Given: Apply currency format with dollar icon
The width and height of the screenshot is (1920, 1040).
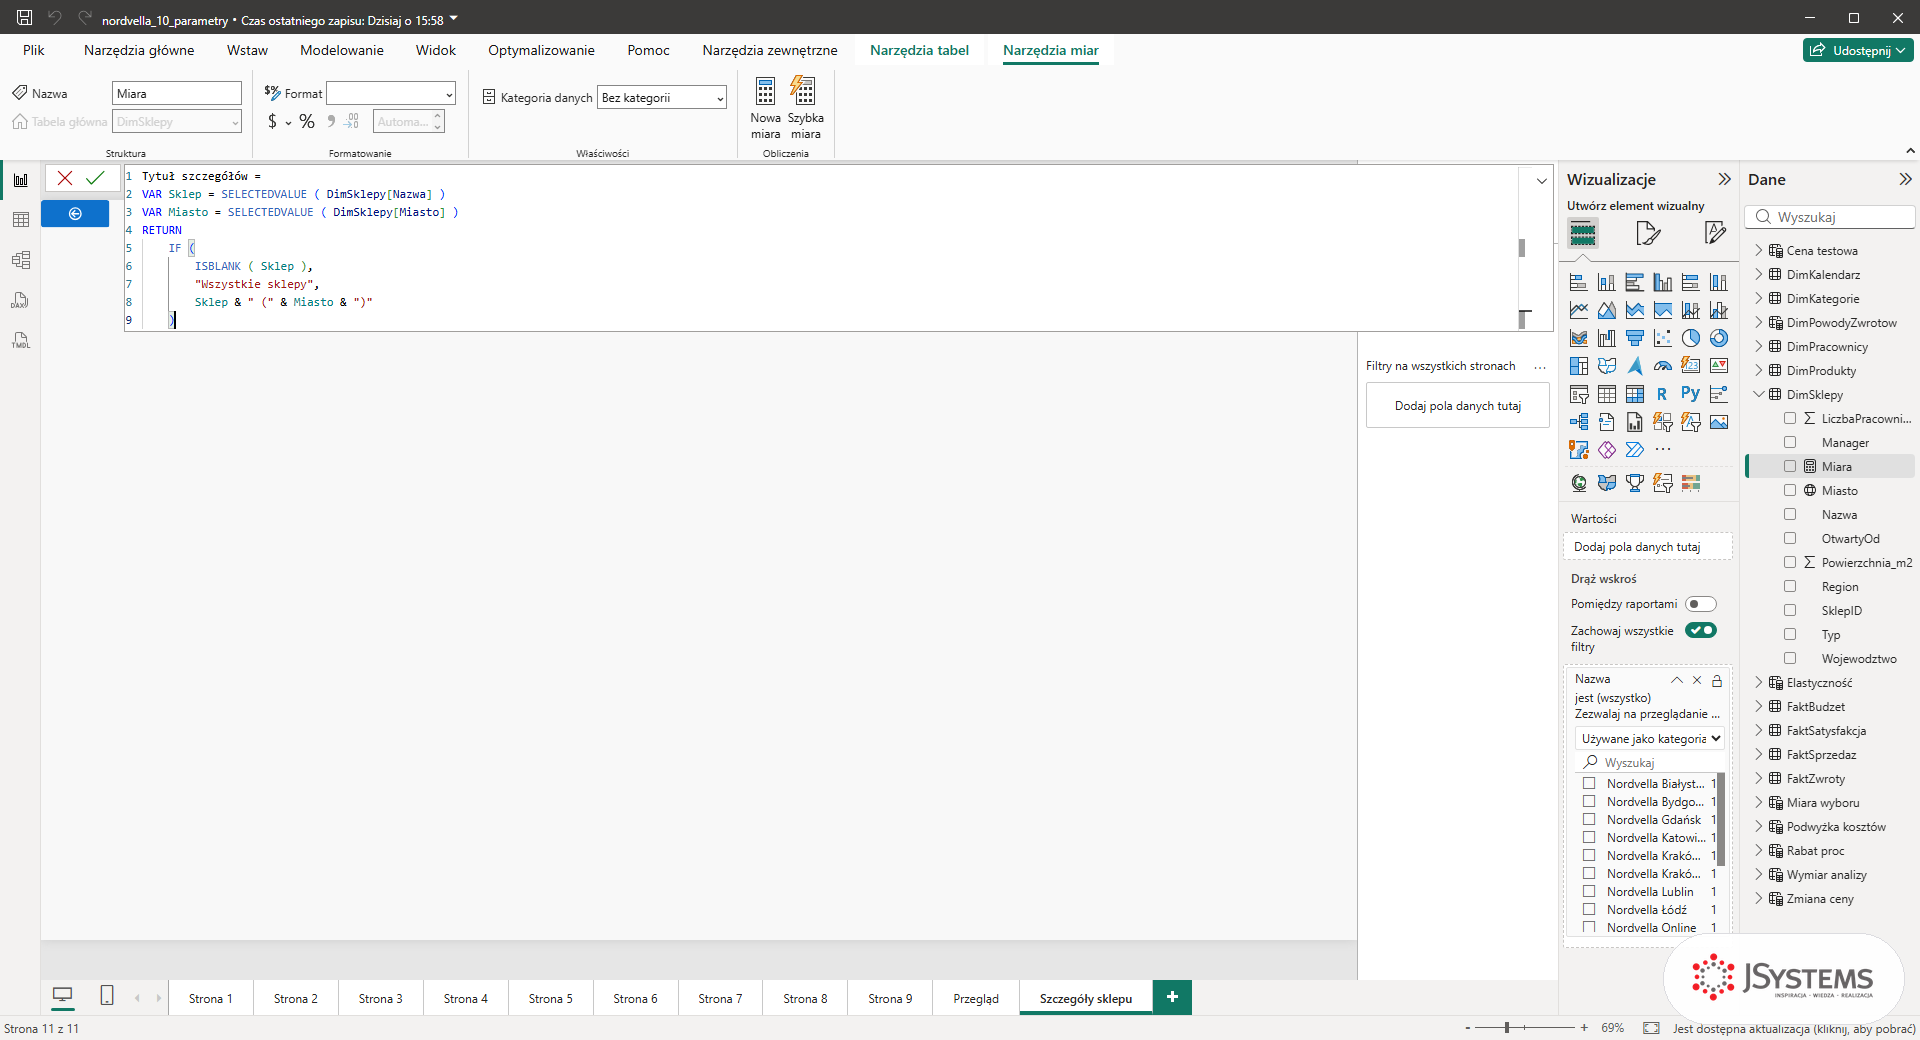Looking at the screenshot, I should [272, 122].
